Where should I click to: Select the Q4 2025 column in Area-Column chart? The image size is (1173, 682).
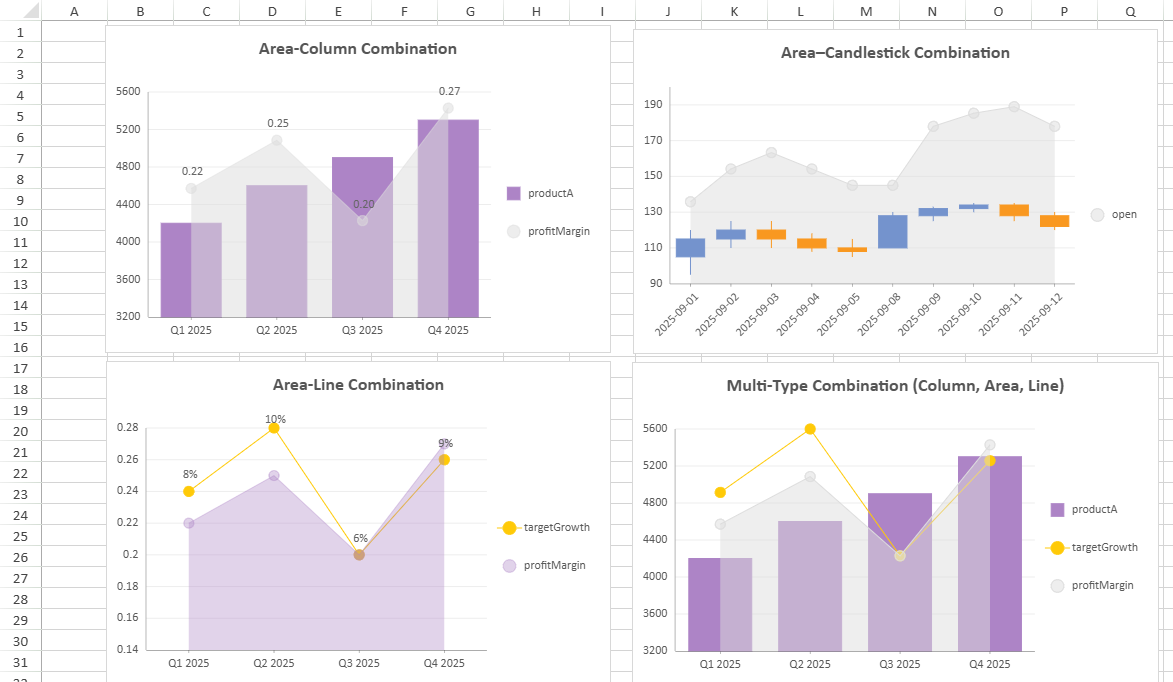pos(448,218)
